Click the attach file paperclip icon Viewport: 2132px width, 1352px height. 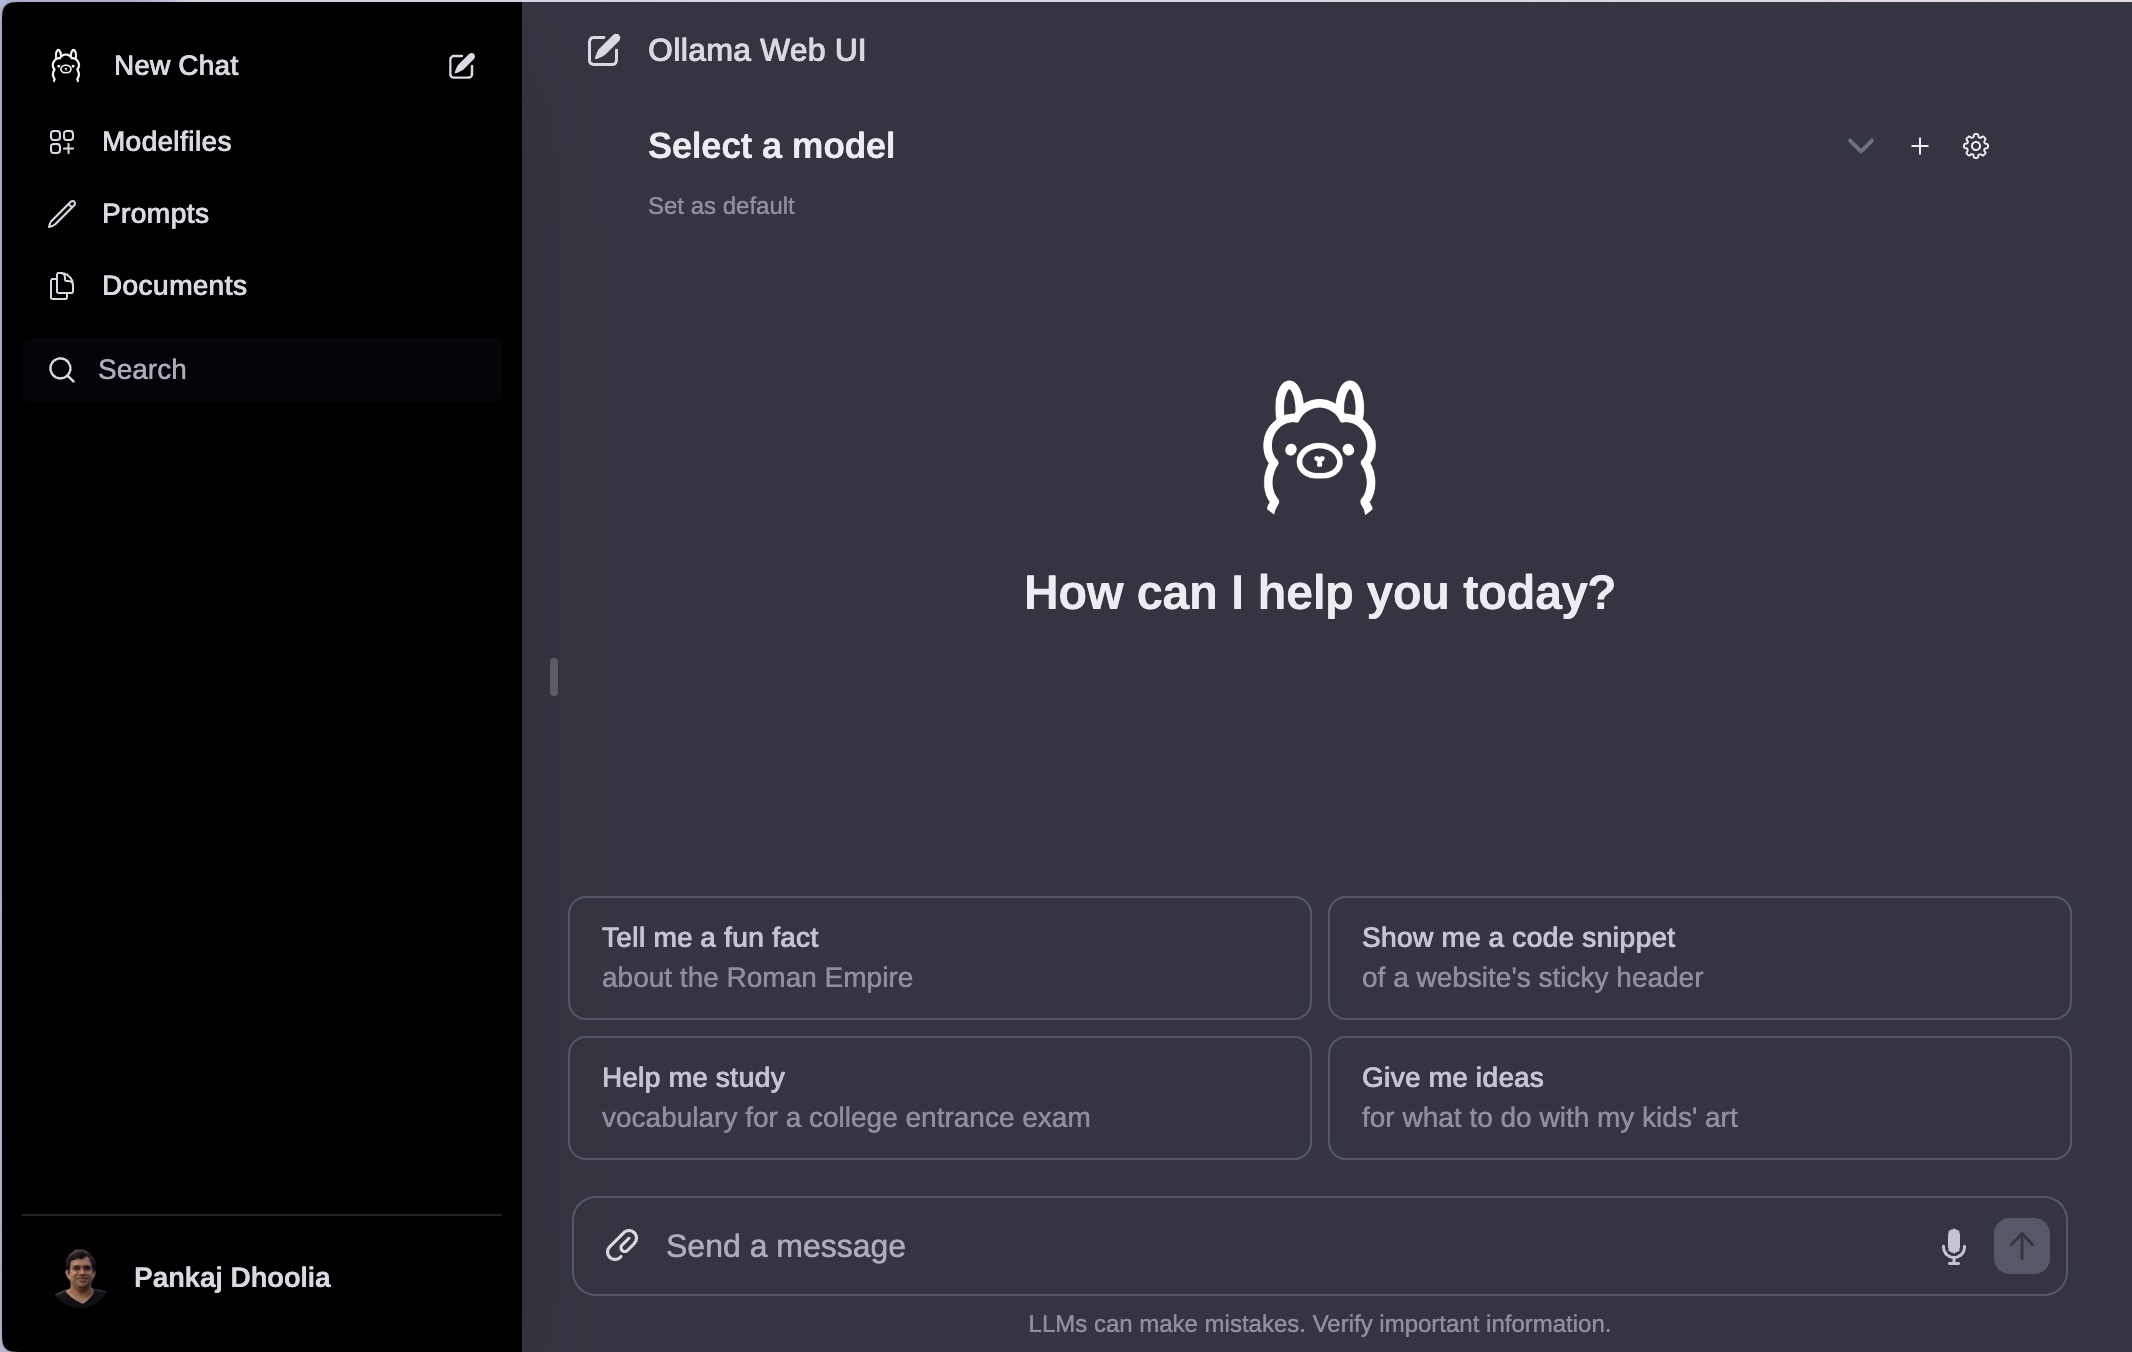coord(622,1243)
